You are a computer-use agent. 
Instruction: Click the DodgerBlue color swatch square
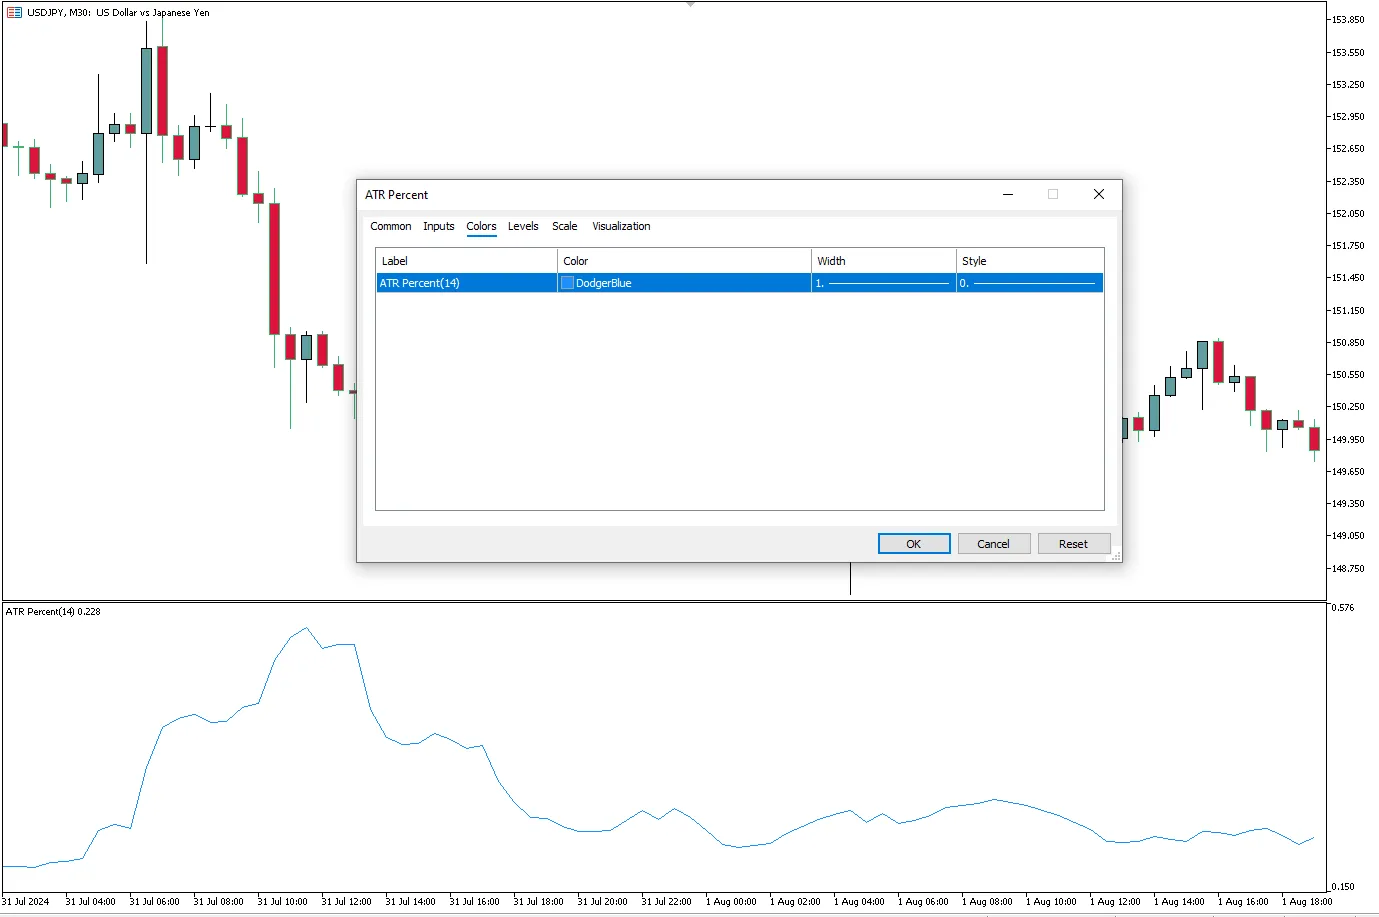pyautogui.click(x=568, y=283)
